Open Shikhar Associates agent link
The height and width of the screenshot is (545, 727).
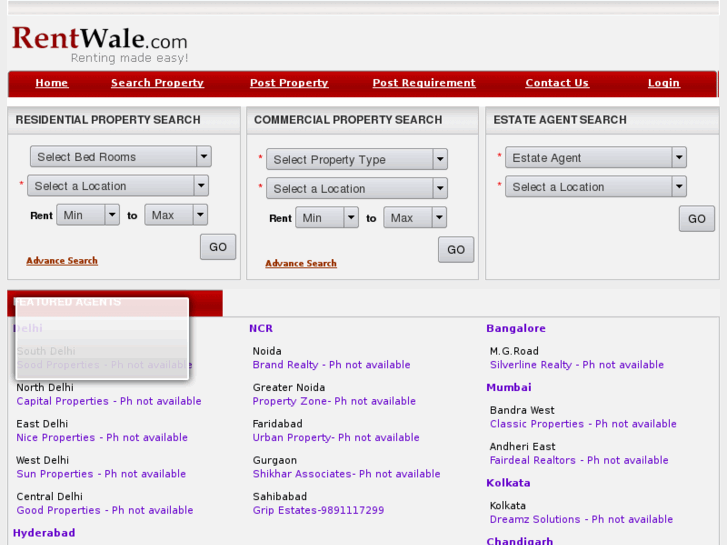point(346,474)
